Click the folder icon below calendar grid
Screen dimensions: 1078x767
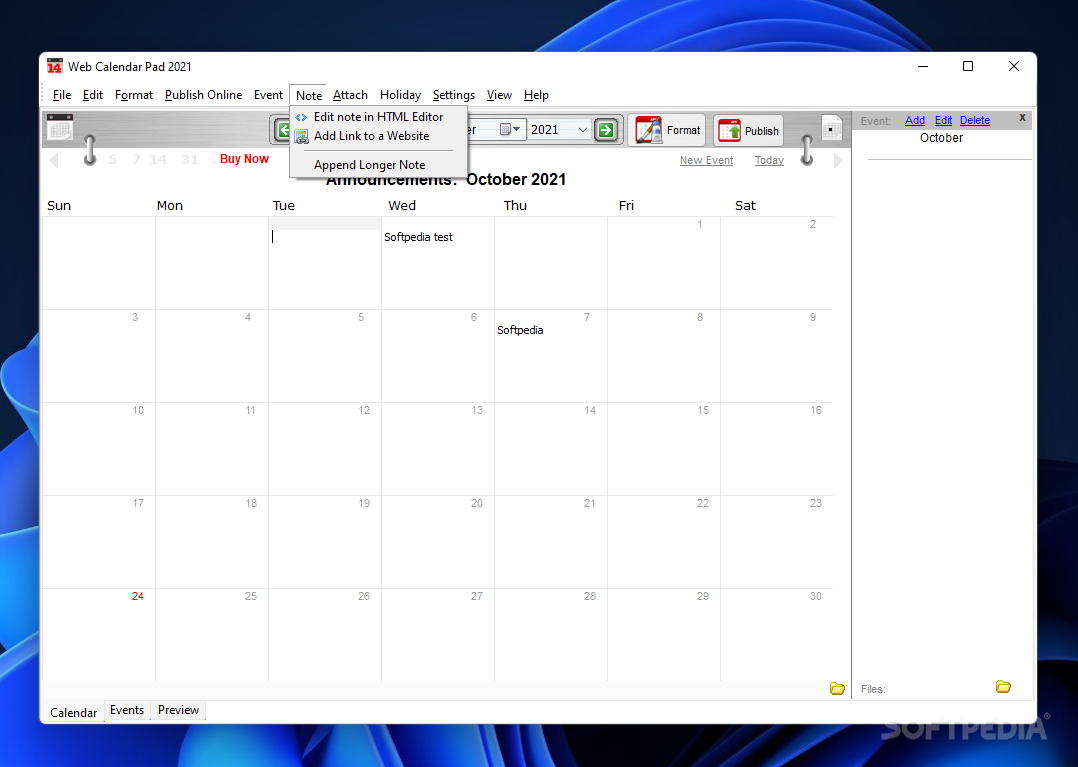(837, 688)
